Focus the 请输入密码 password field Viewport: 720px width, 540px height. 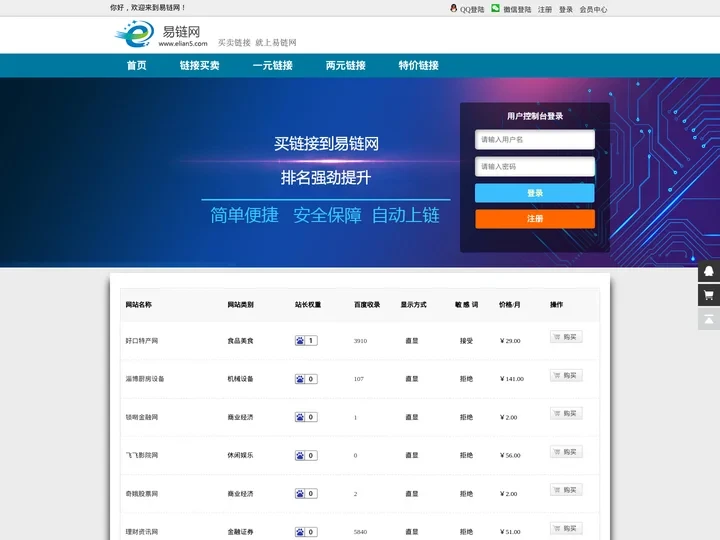click(534, 166)
